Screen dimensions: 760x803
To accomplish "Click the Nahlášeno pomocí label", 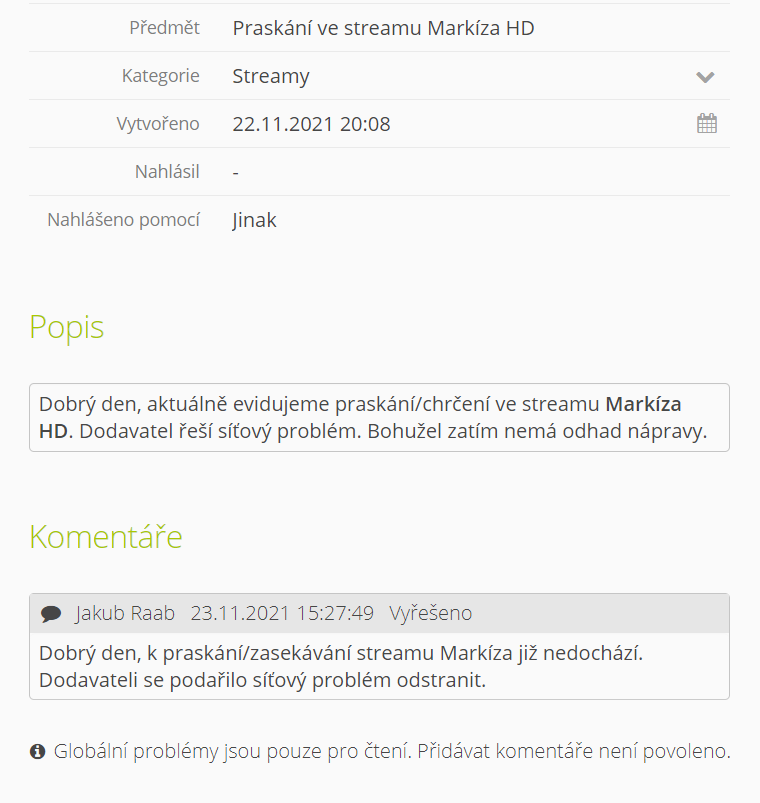I will [x=123, y=220].
